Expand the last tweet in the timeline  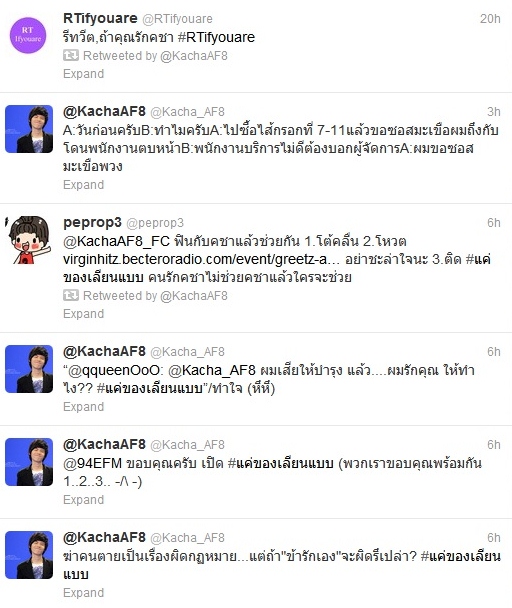83,593
